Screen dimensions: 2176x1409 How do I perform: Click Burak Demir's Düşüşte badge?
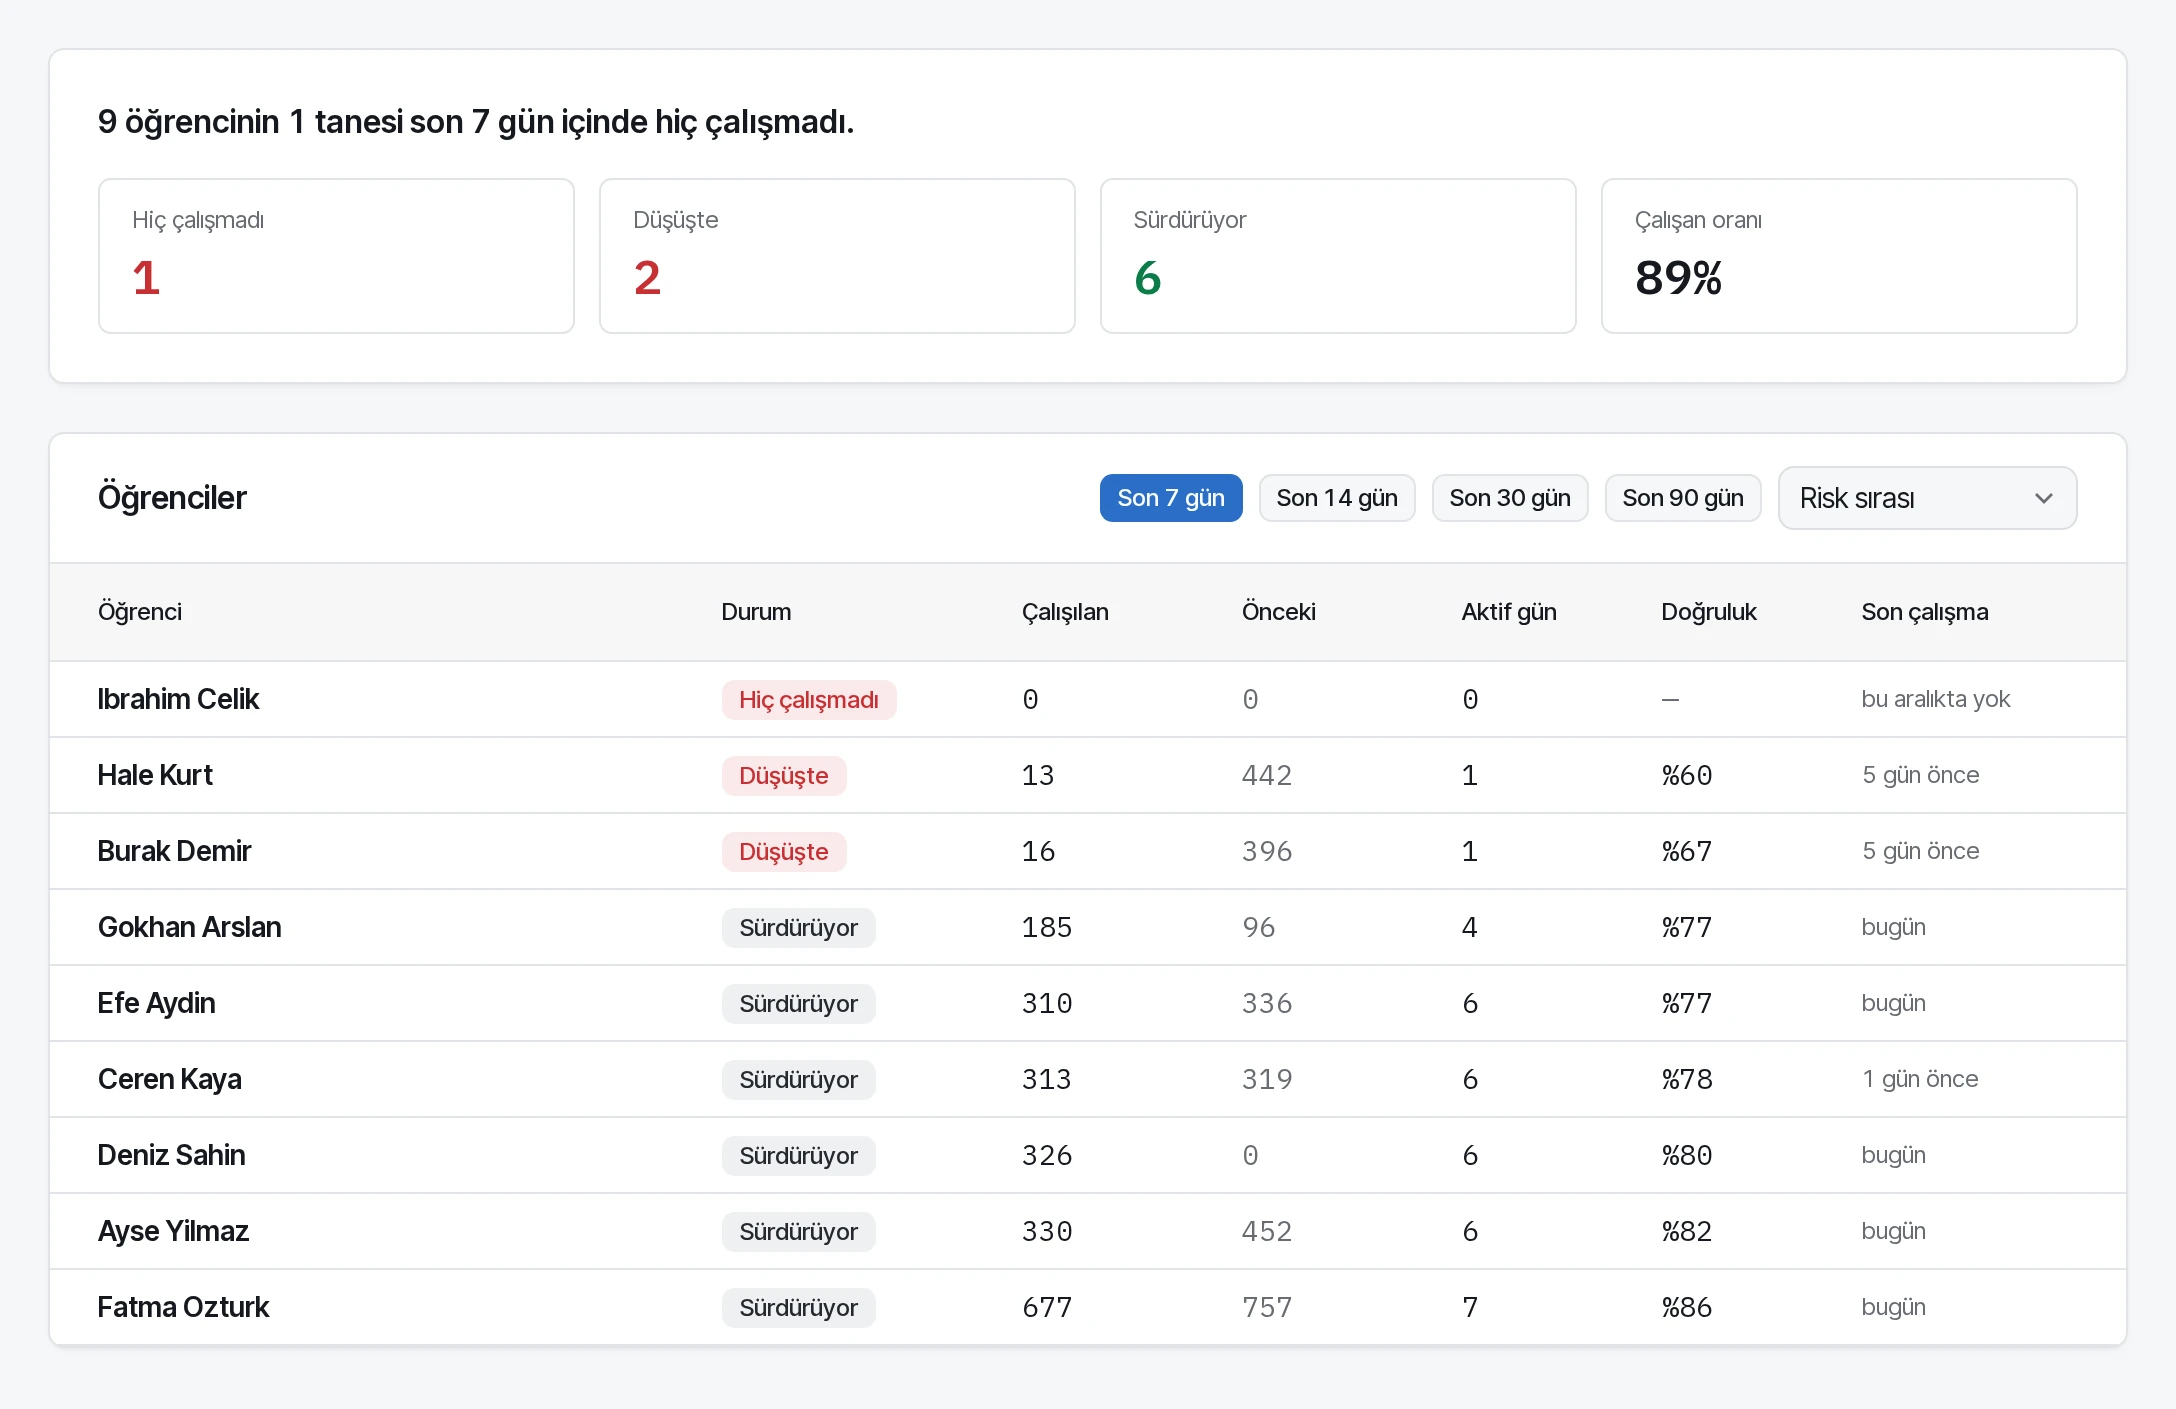tap(784, 852)
